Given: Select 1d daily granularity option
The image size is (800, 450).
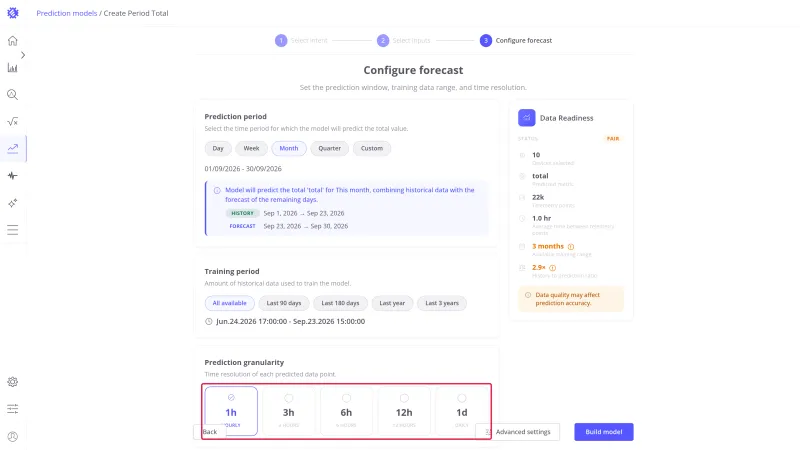Looking at the screenshot, I should (x=462, y=411).
